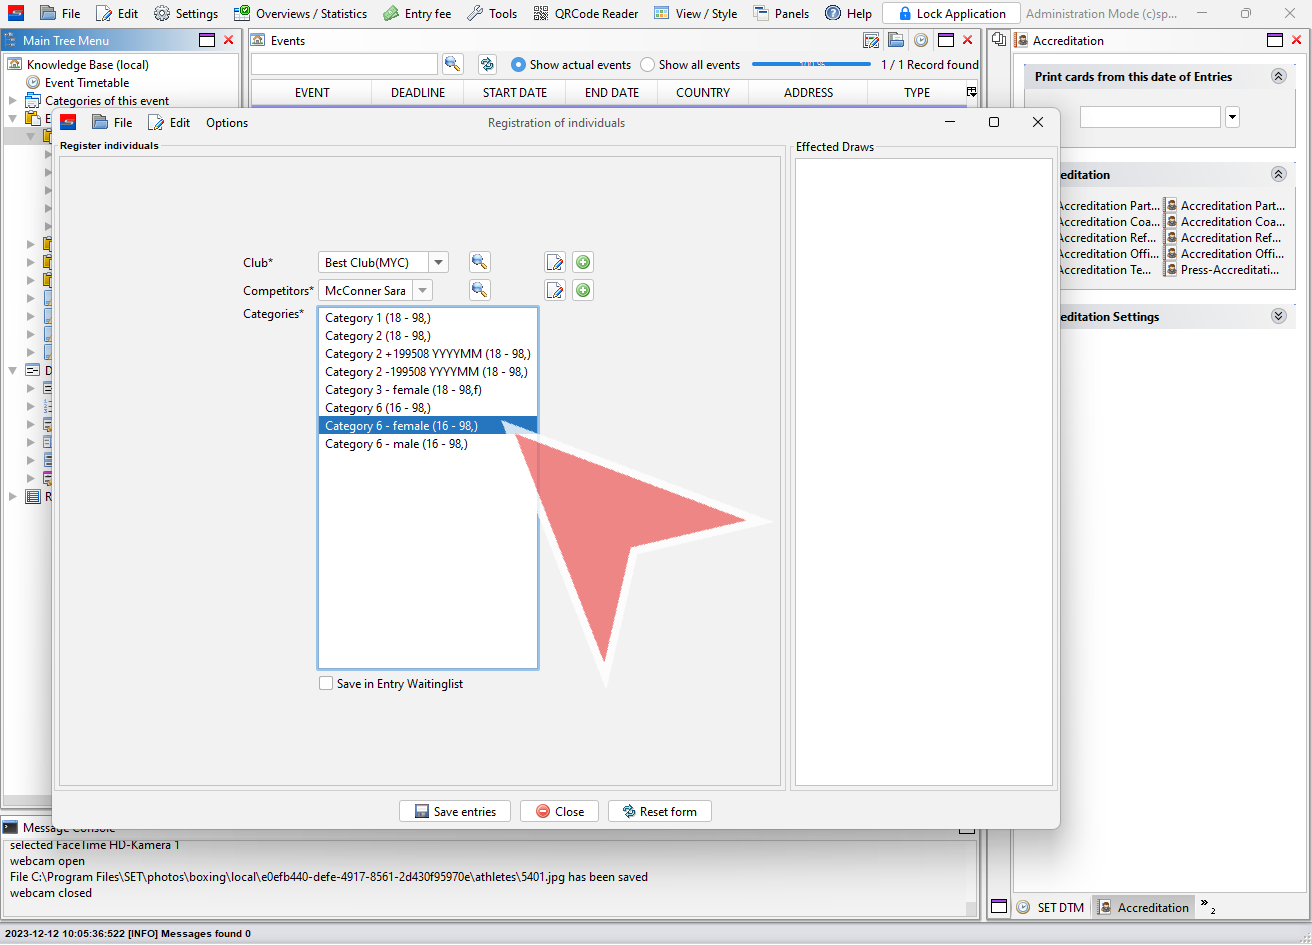The height and width of the screenshot is (945, 1312).
Task: Select Category 3 - female in list
Action: point(403,390)
